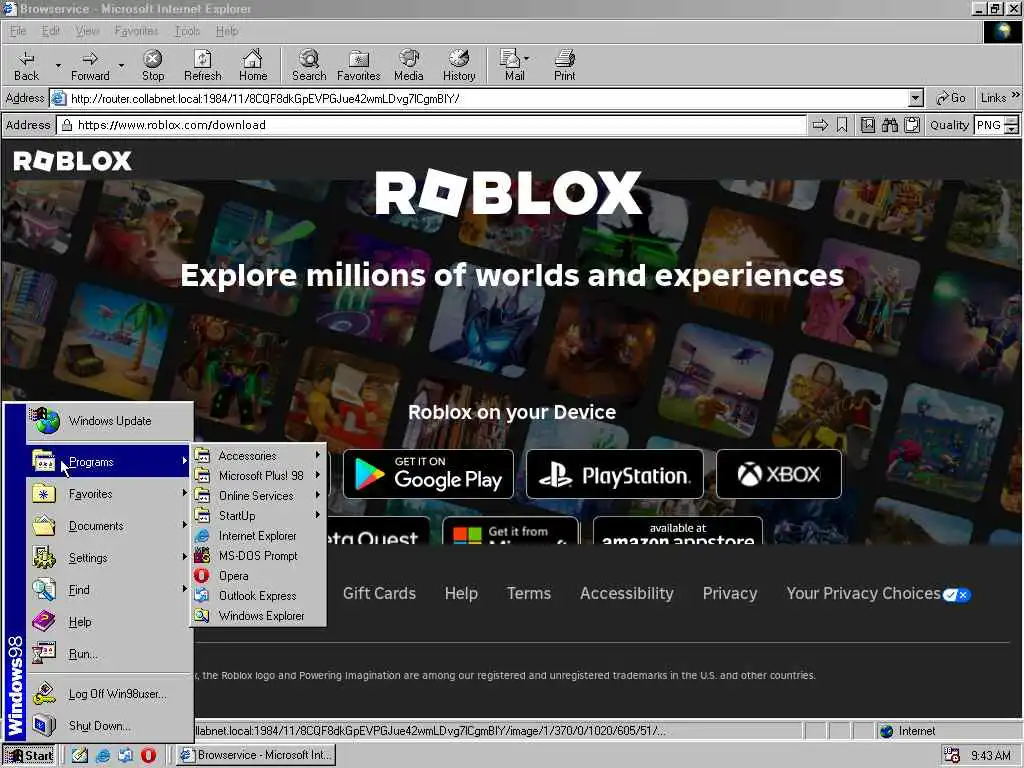Open the Search pane icon
The width and height of the screenshot is (1024, 768).
point(309,59)
